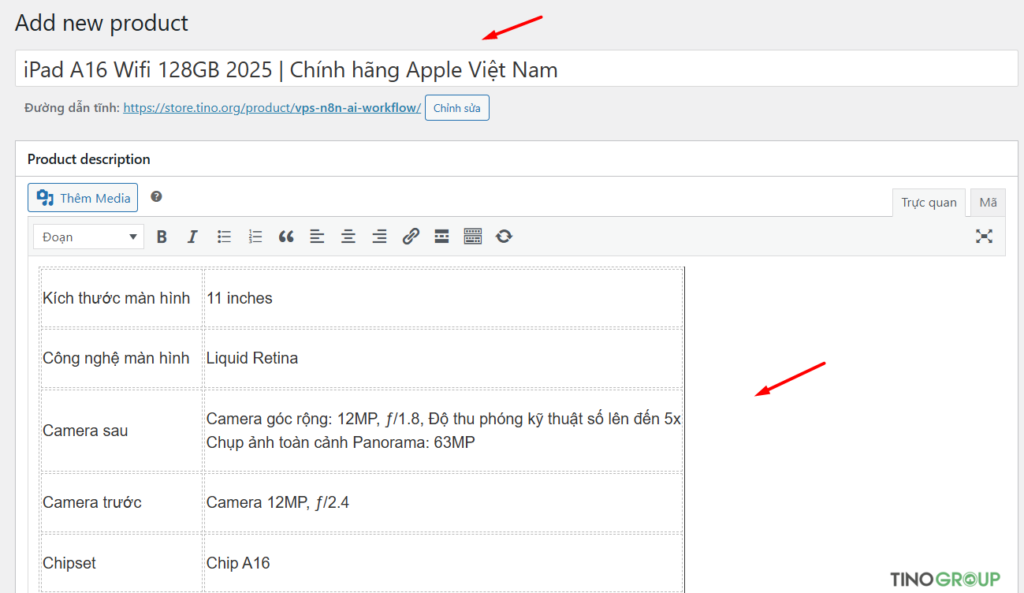This screenshot has width=1024, height=593.
Task: Toggle bold formatting in editor toolbar
Action: (x=161, y=236)
